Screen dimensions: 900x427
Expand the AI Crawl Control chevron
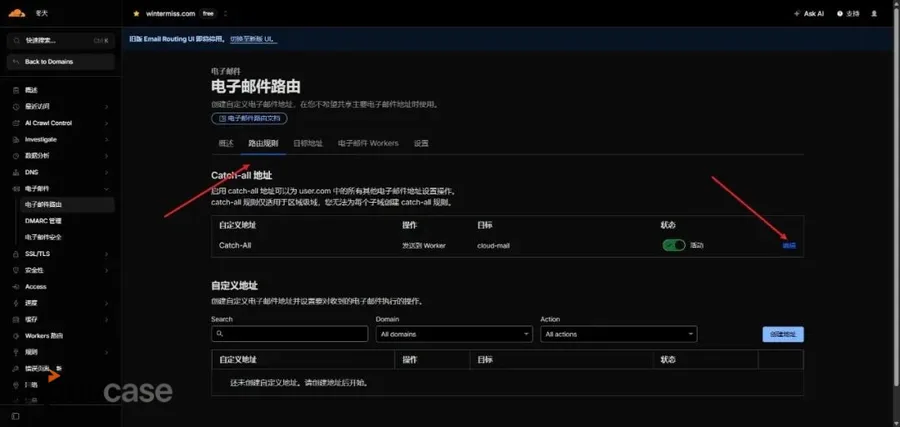click(107, 123)
